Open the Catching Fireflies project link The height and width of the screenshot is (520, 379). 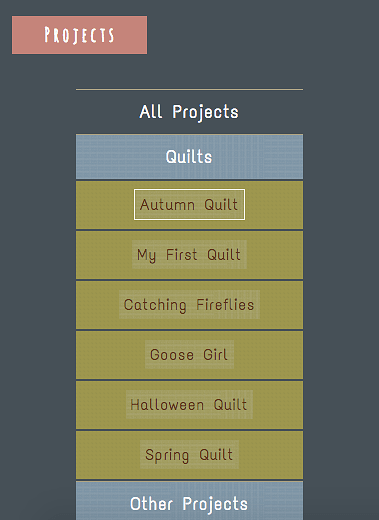(x=189, y=304)
